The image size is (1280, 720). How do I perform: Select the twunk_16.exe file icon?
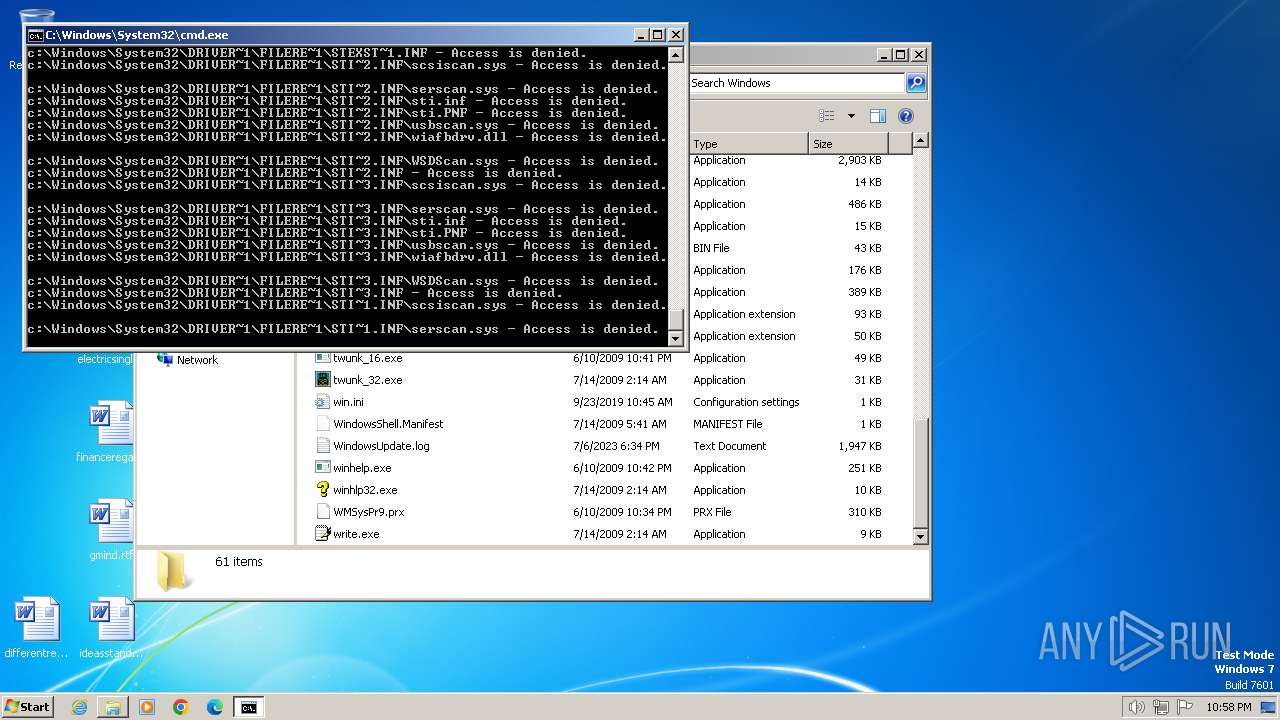(322, 358)
